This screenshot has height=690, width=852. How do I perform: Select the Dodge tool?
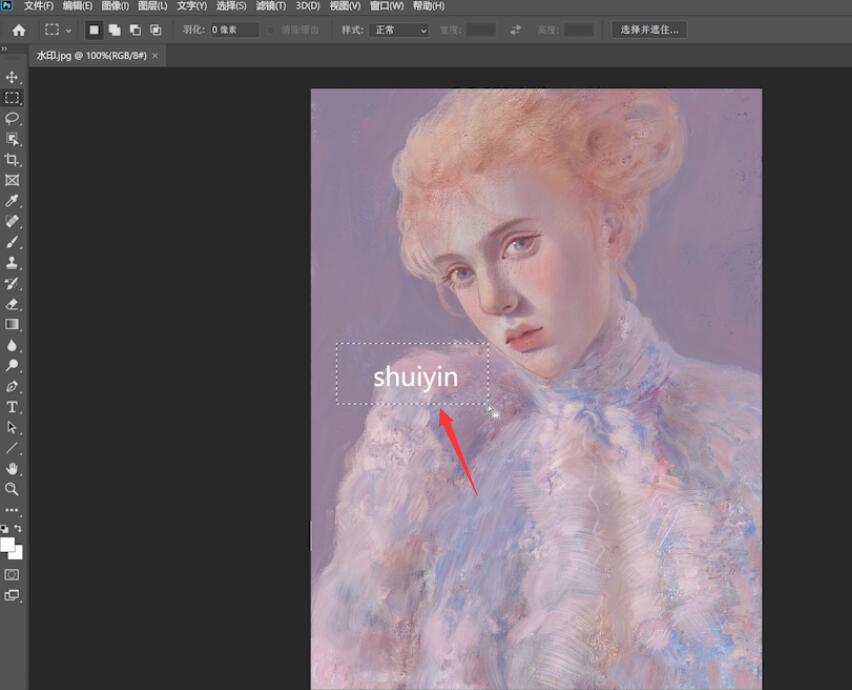11,366
